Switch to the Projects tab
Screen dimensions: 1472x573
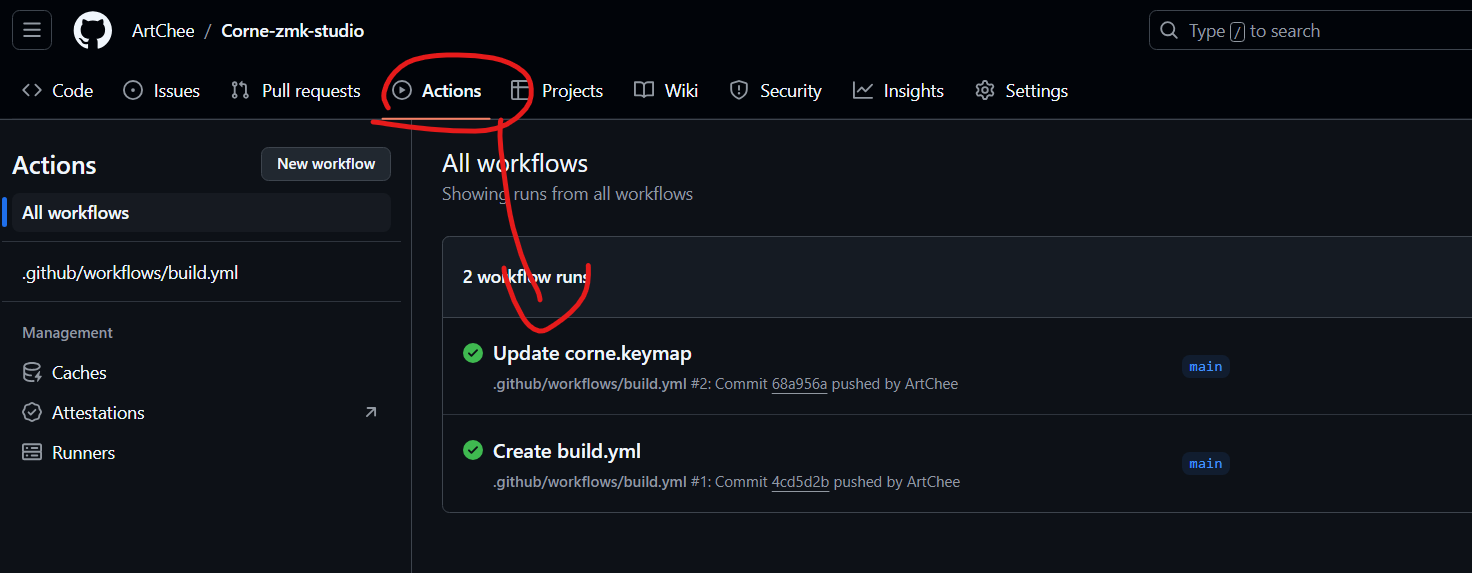point(556,91)
